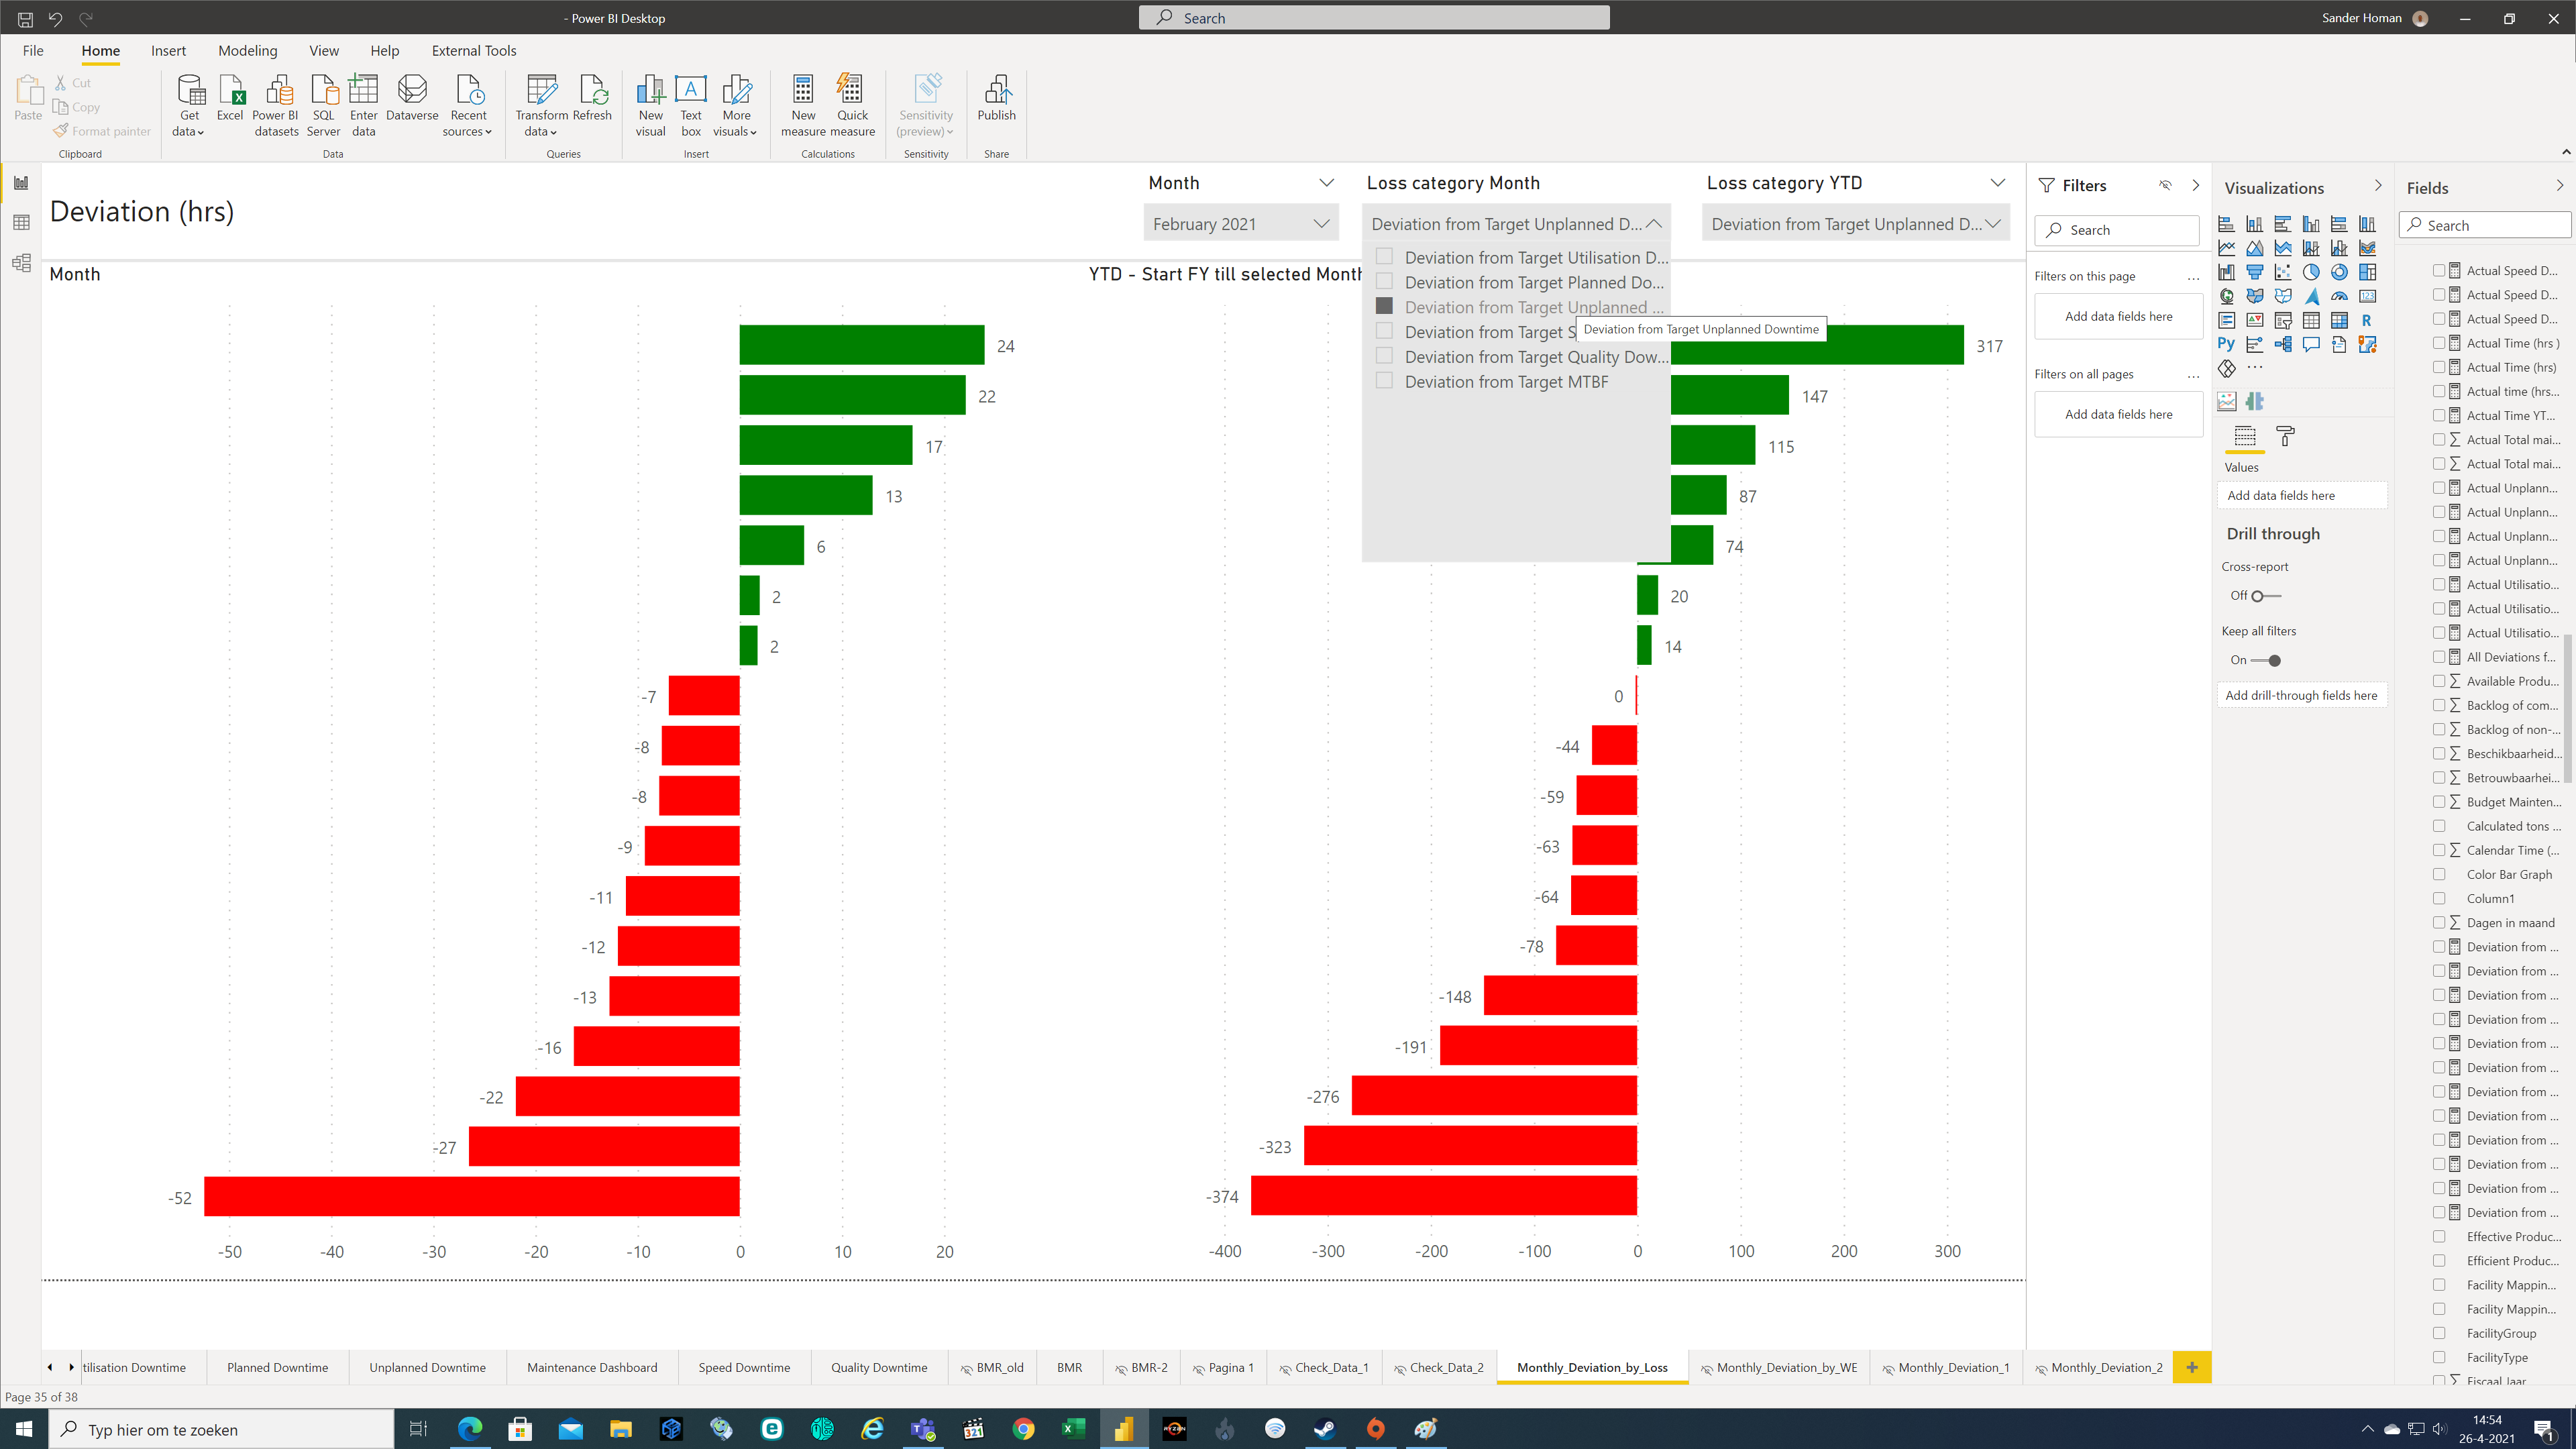
Task: Uncheck Deviation from Target Unplanned option
Action: [1384, 306]
